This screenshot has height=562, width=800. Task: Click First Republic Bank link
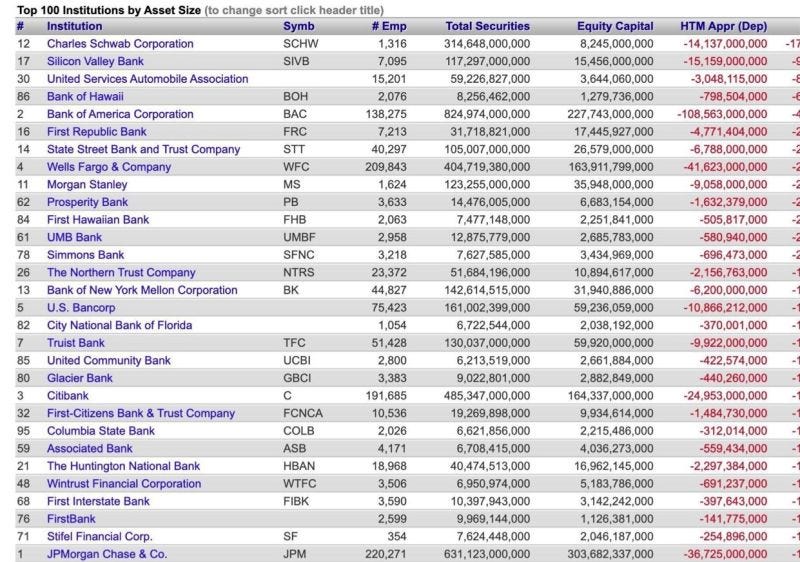pyautogui.click(x=96, y=132)
